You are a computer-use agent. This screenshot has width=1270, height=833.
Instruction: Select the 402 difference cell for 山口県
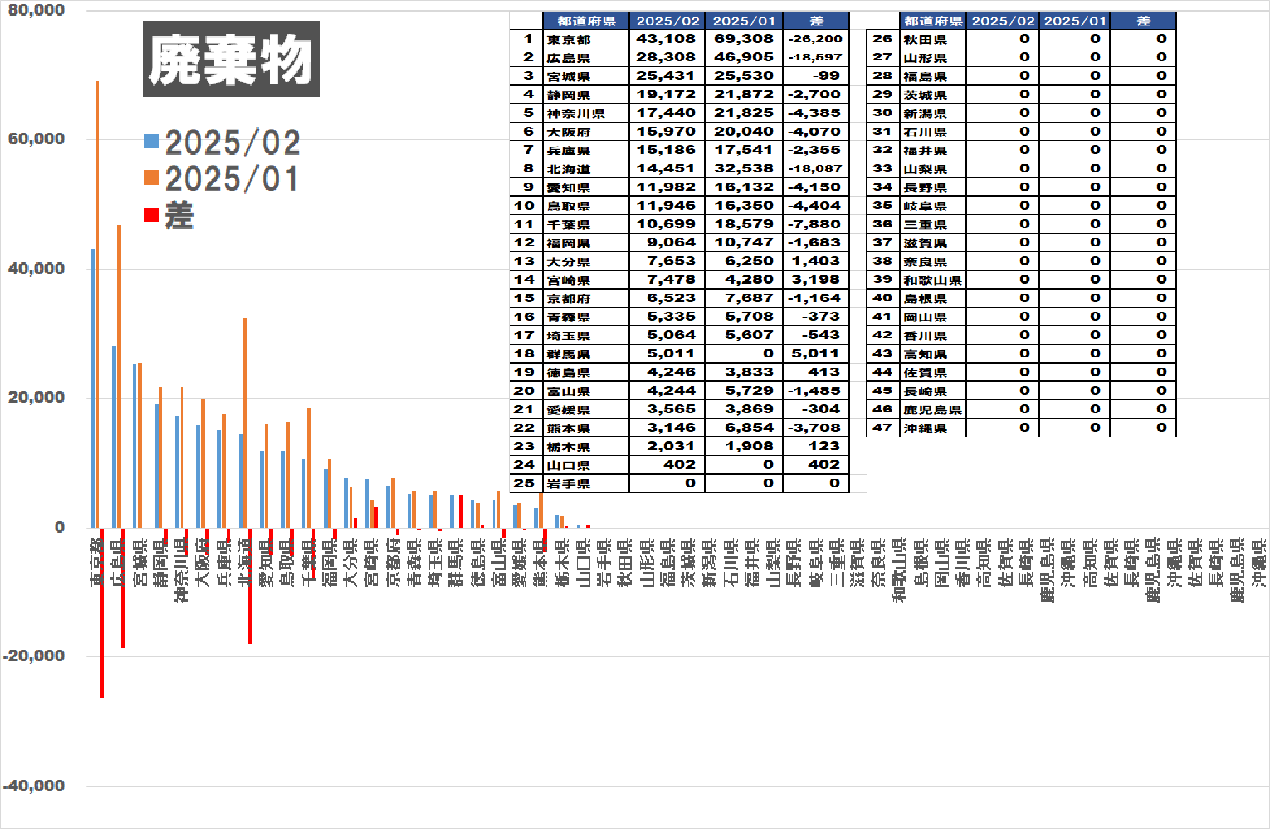tap(815, 465)
